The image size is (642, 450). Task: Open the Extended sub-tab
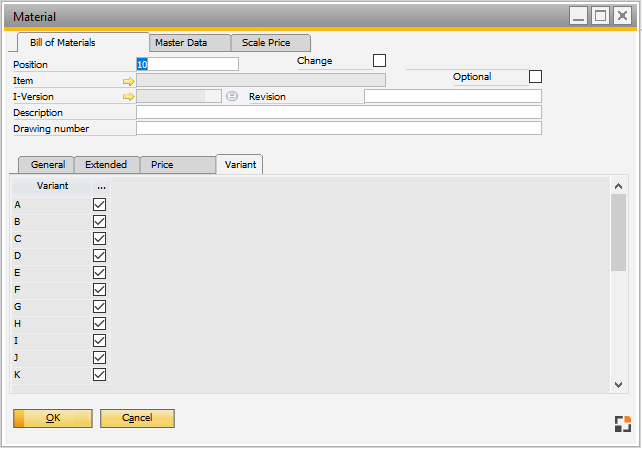[106, 164]
